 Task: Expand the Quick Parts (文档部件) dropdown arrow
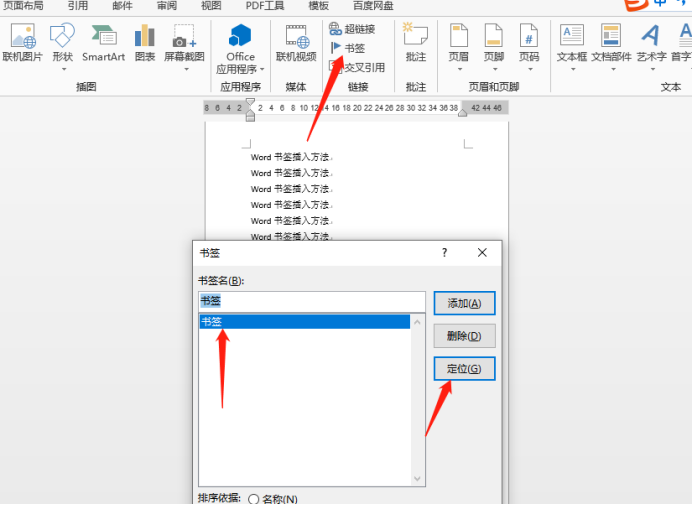[613, 69]
